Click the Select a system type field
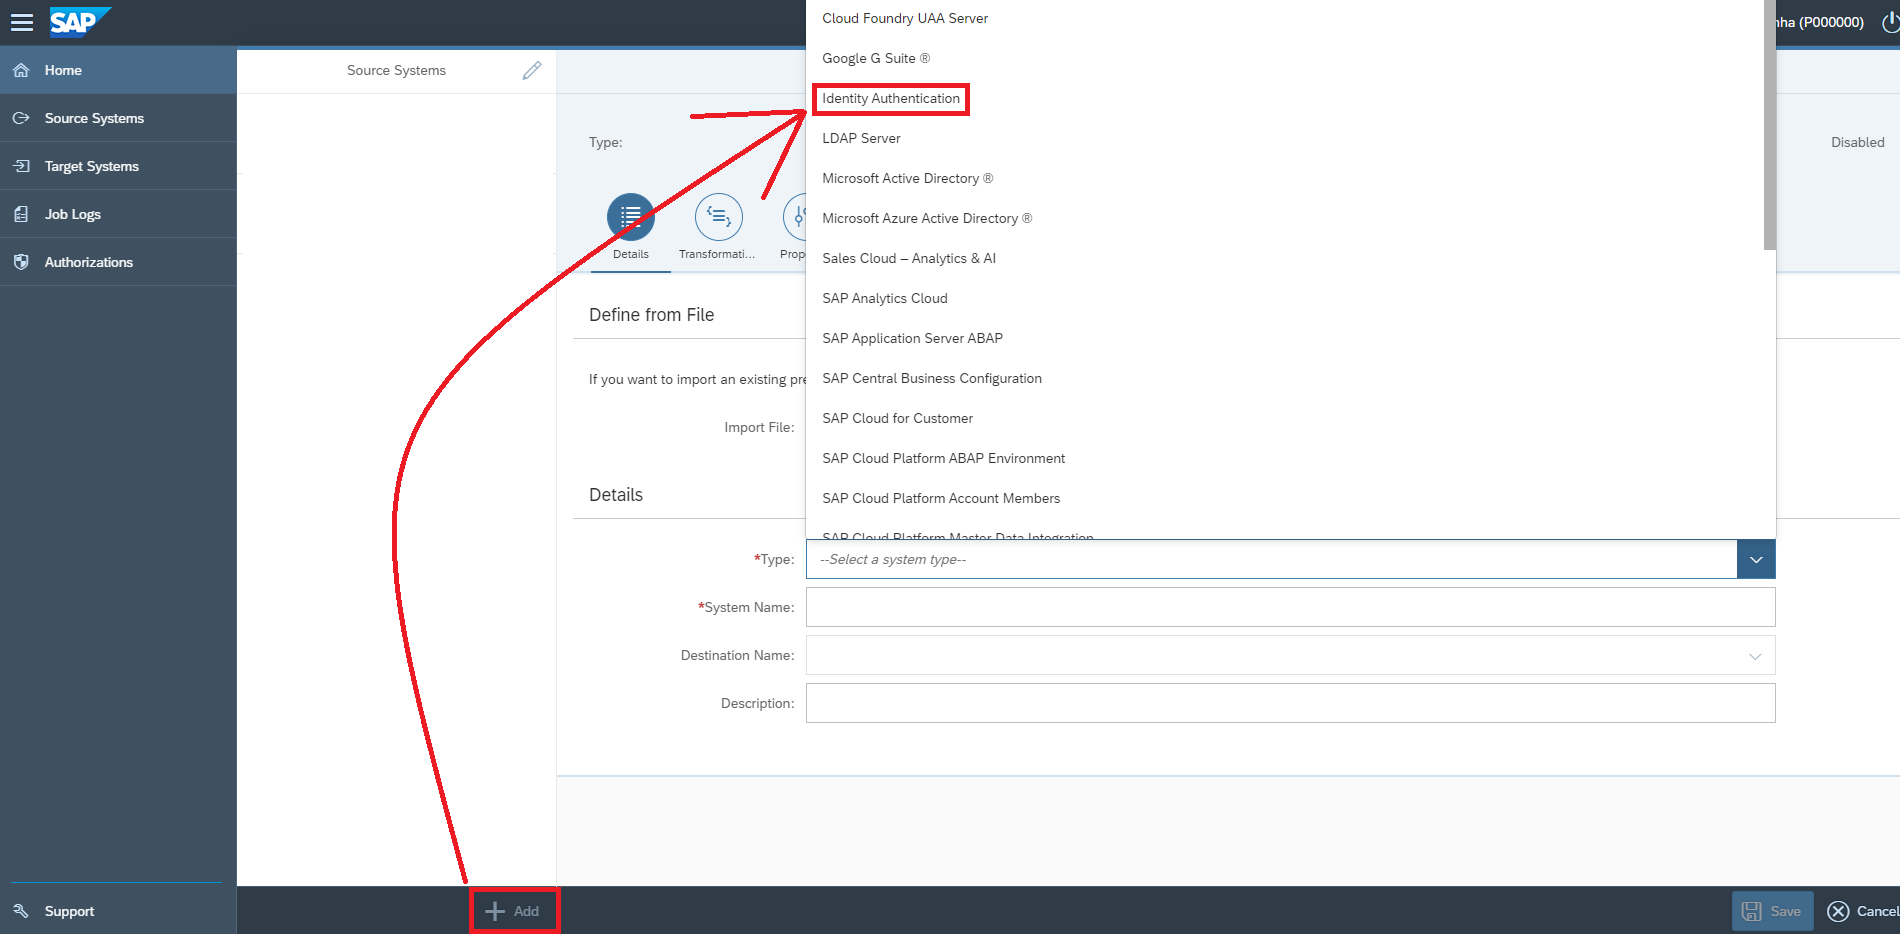Viewport: 1900px width, 934px height. click(x=1272, y=559)
